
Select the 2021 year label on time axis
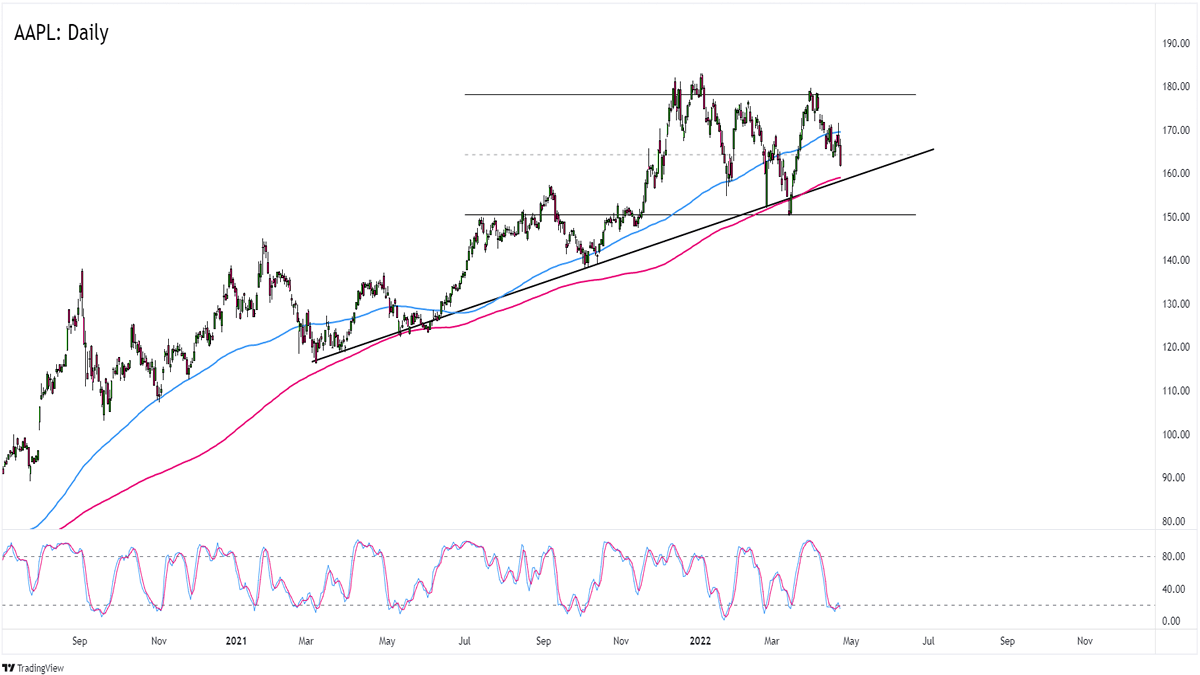click(236, 639)
